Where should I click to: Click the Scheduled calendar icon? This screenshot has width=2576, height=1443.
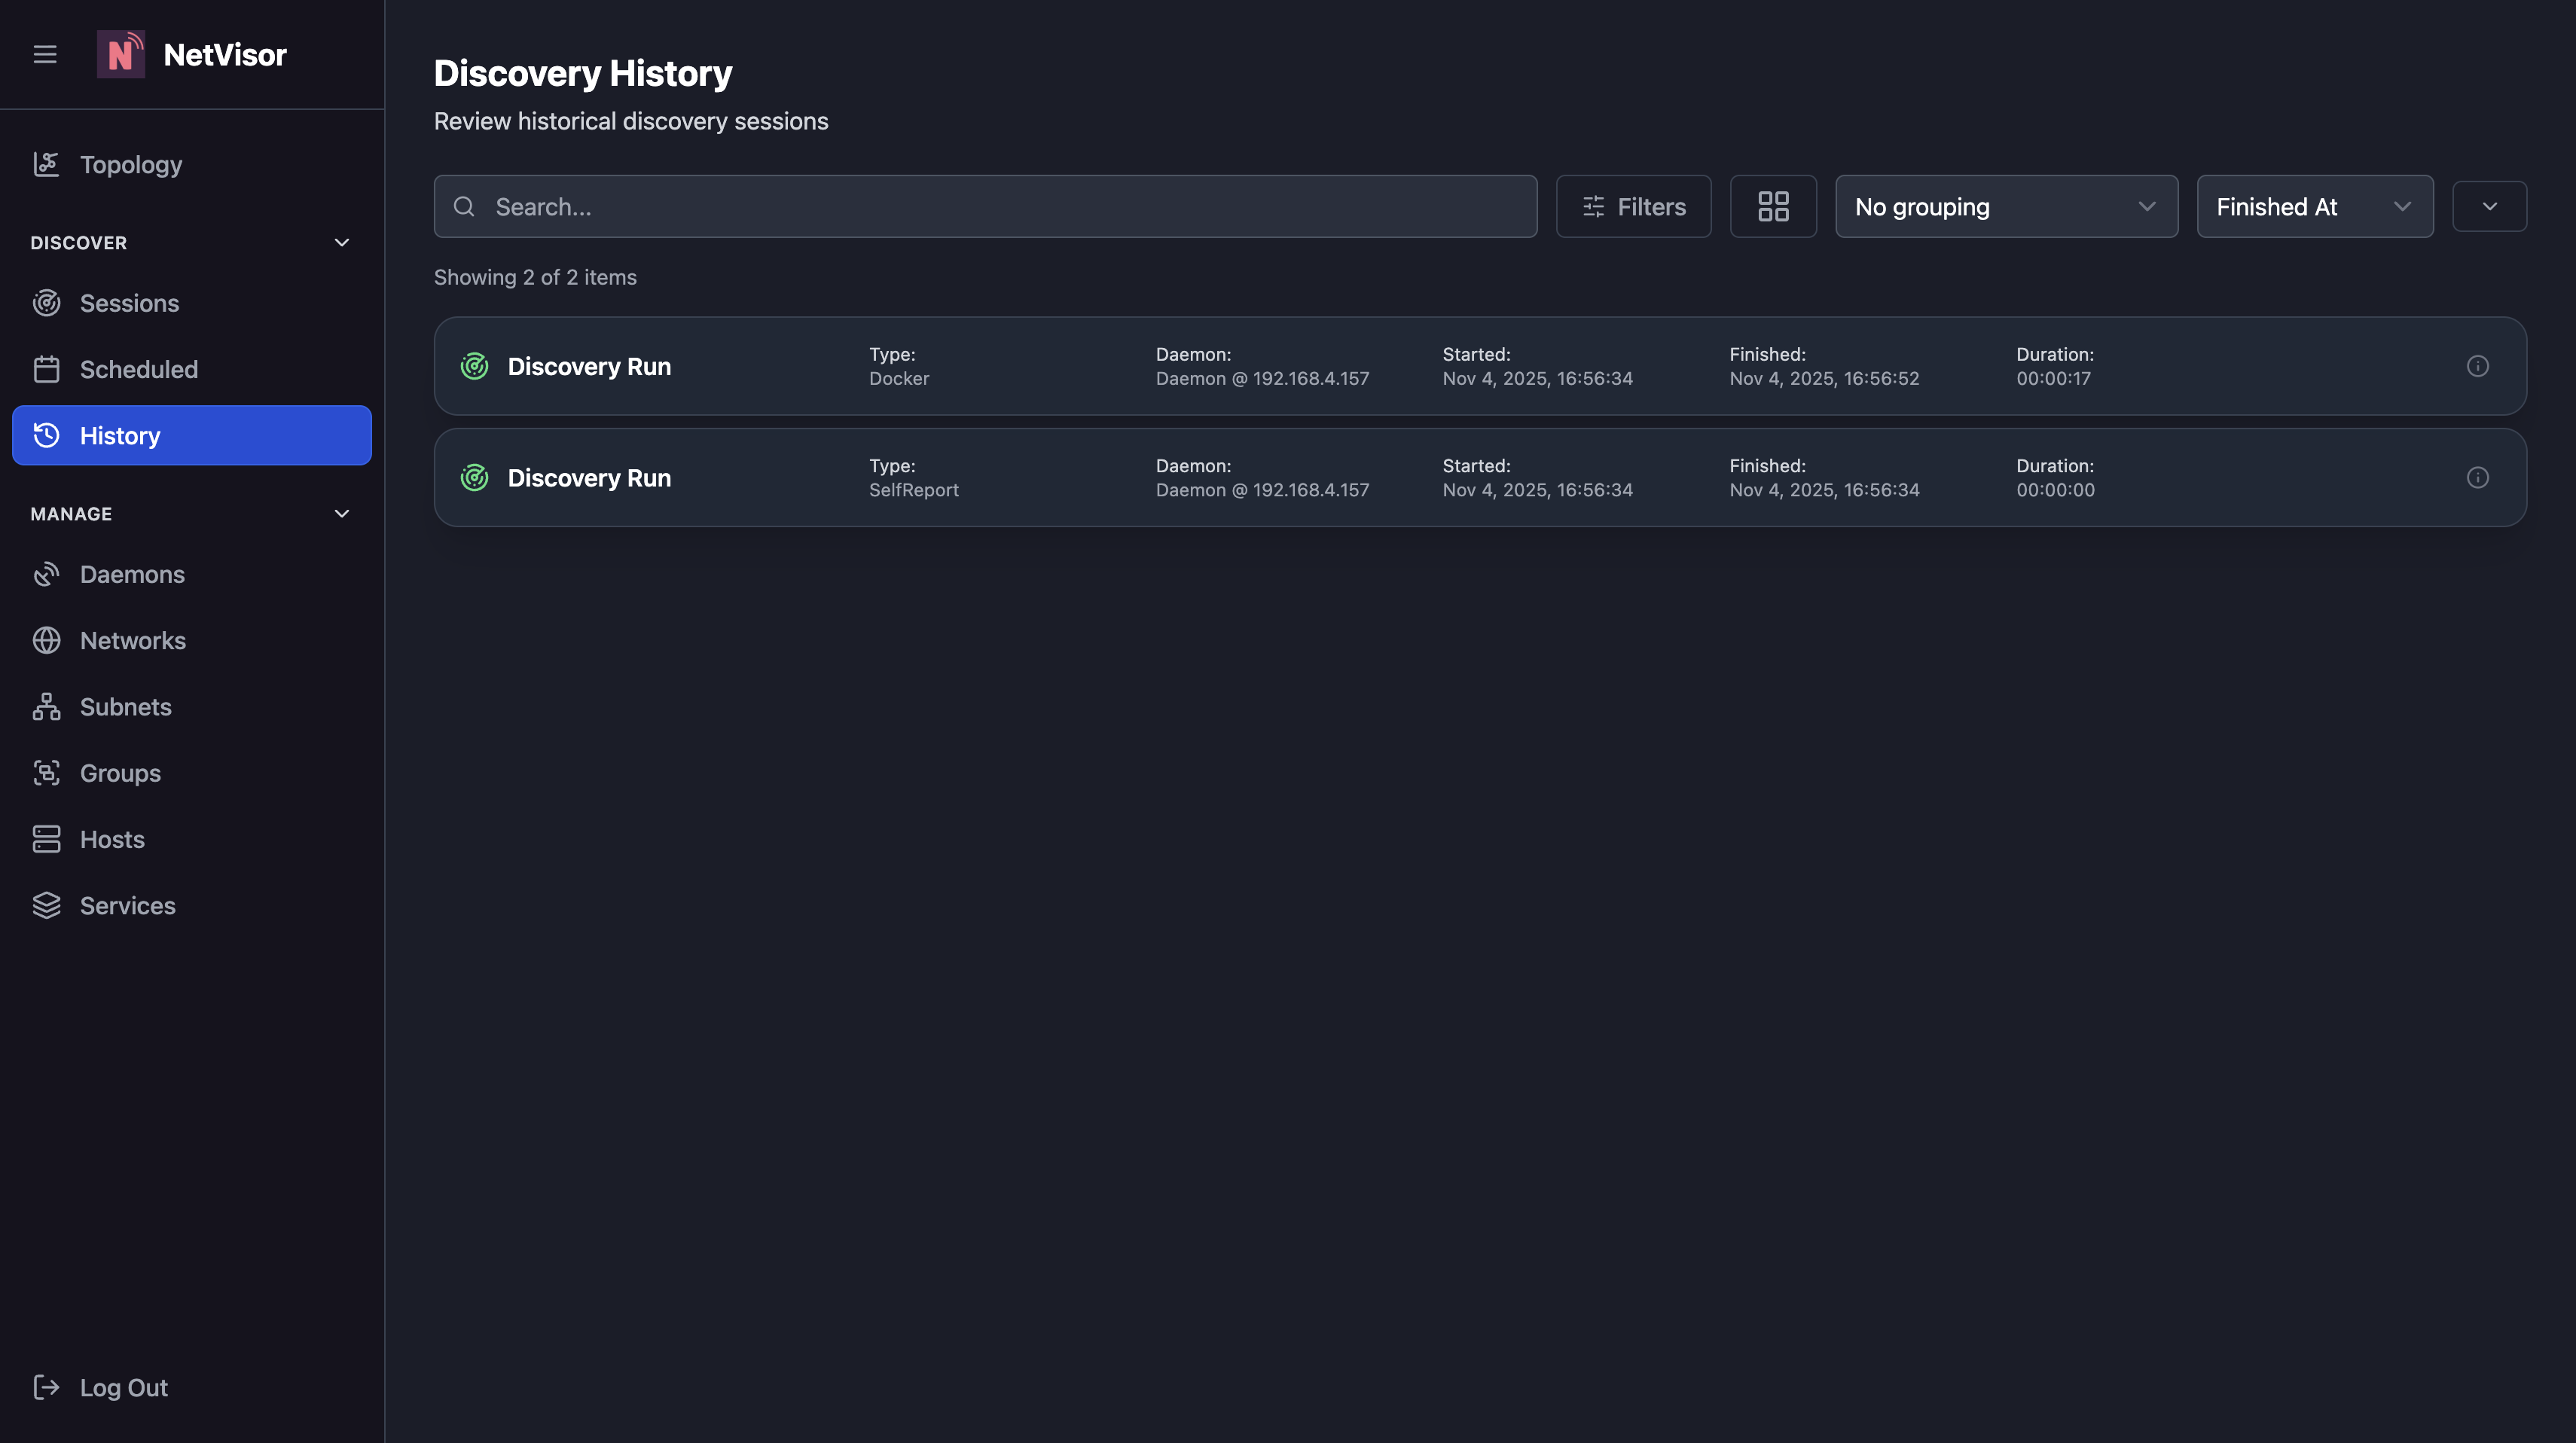(46, 369)
